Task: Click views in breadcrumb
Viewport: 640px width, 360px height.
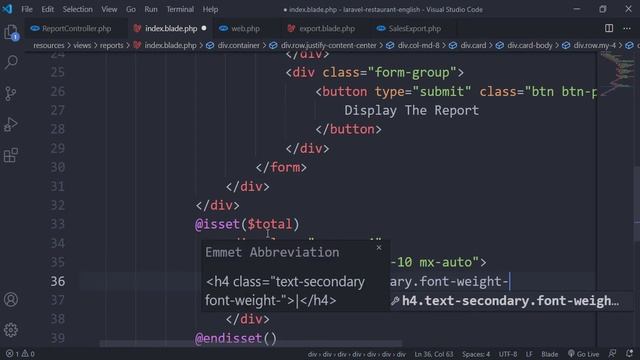Action: pyautogui.click(x=82, y=45)
